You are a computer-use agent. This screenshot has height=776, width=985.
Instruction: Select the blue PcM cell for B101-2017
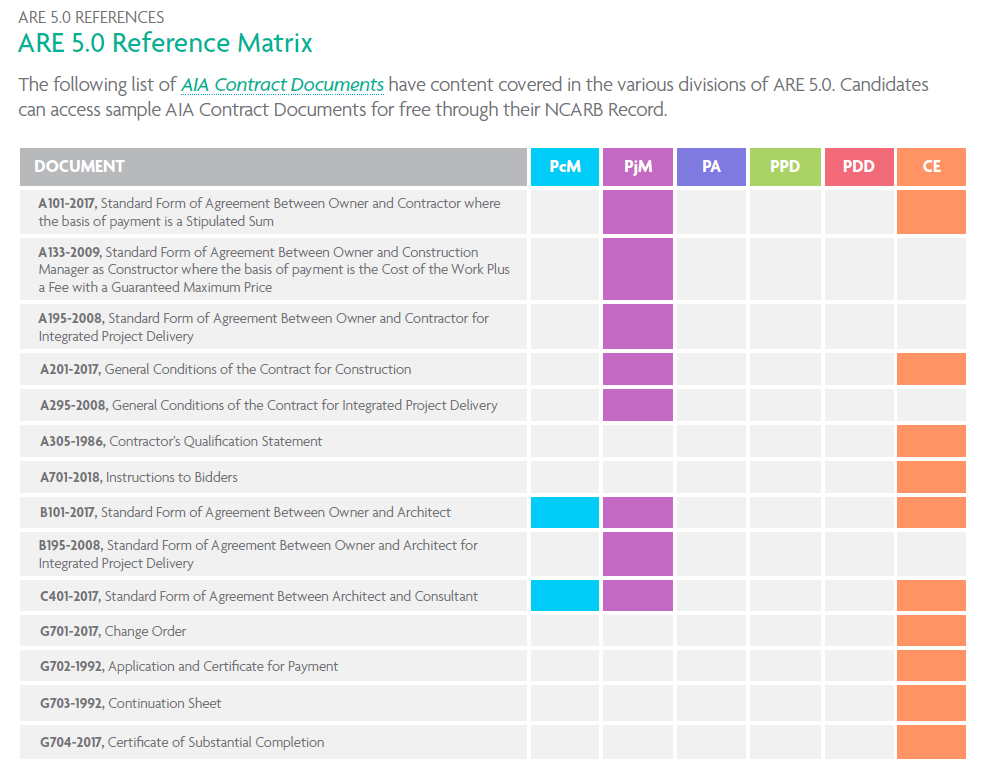(564, 512)
